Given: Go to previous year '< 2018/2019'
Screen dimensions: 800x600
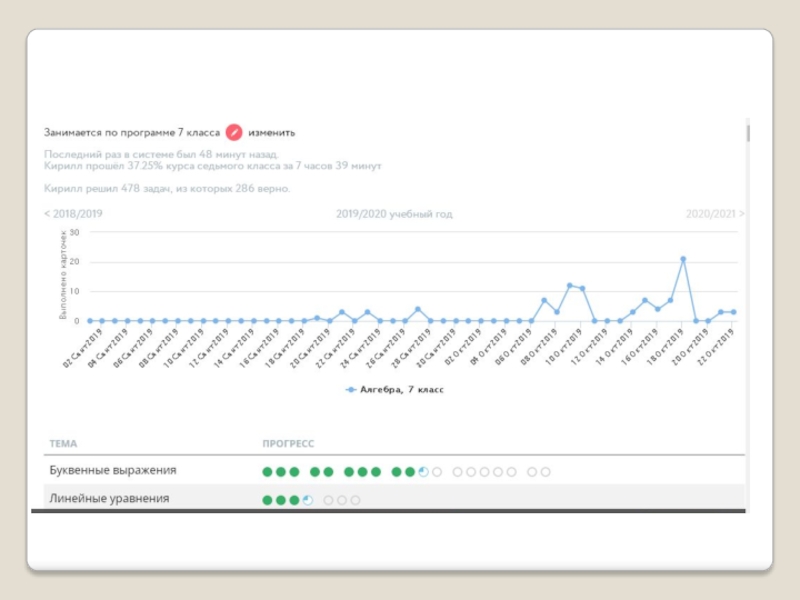Looking at the screenshot, I should 73,214.
